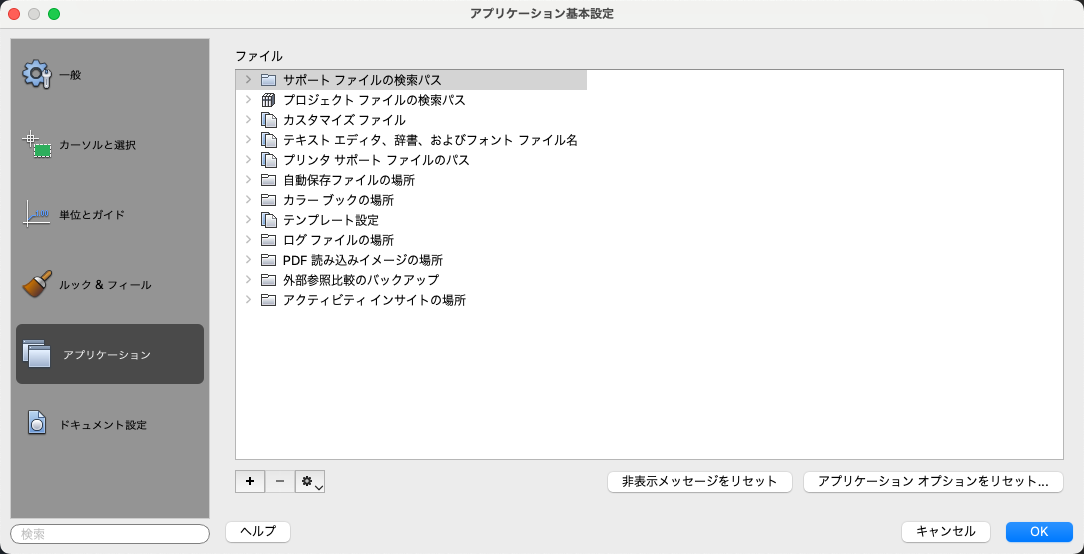Click the 検索 search field
This screenshot has width=1084, height=554.
[110, 534]
